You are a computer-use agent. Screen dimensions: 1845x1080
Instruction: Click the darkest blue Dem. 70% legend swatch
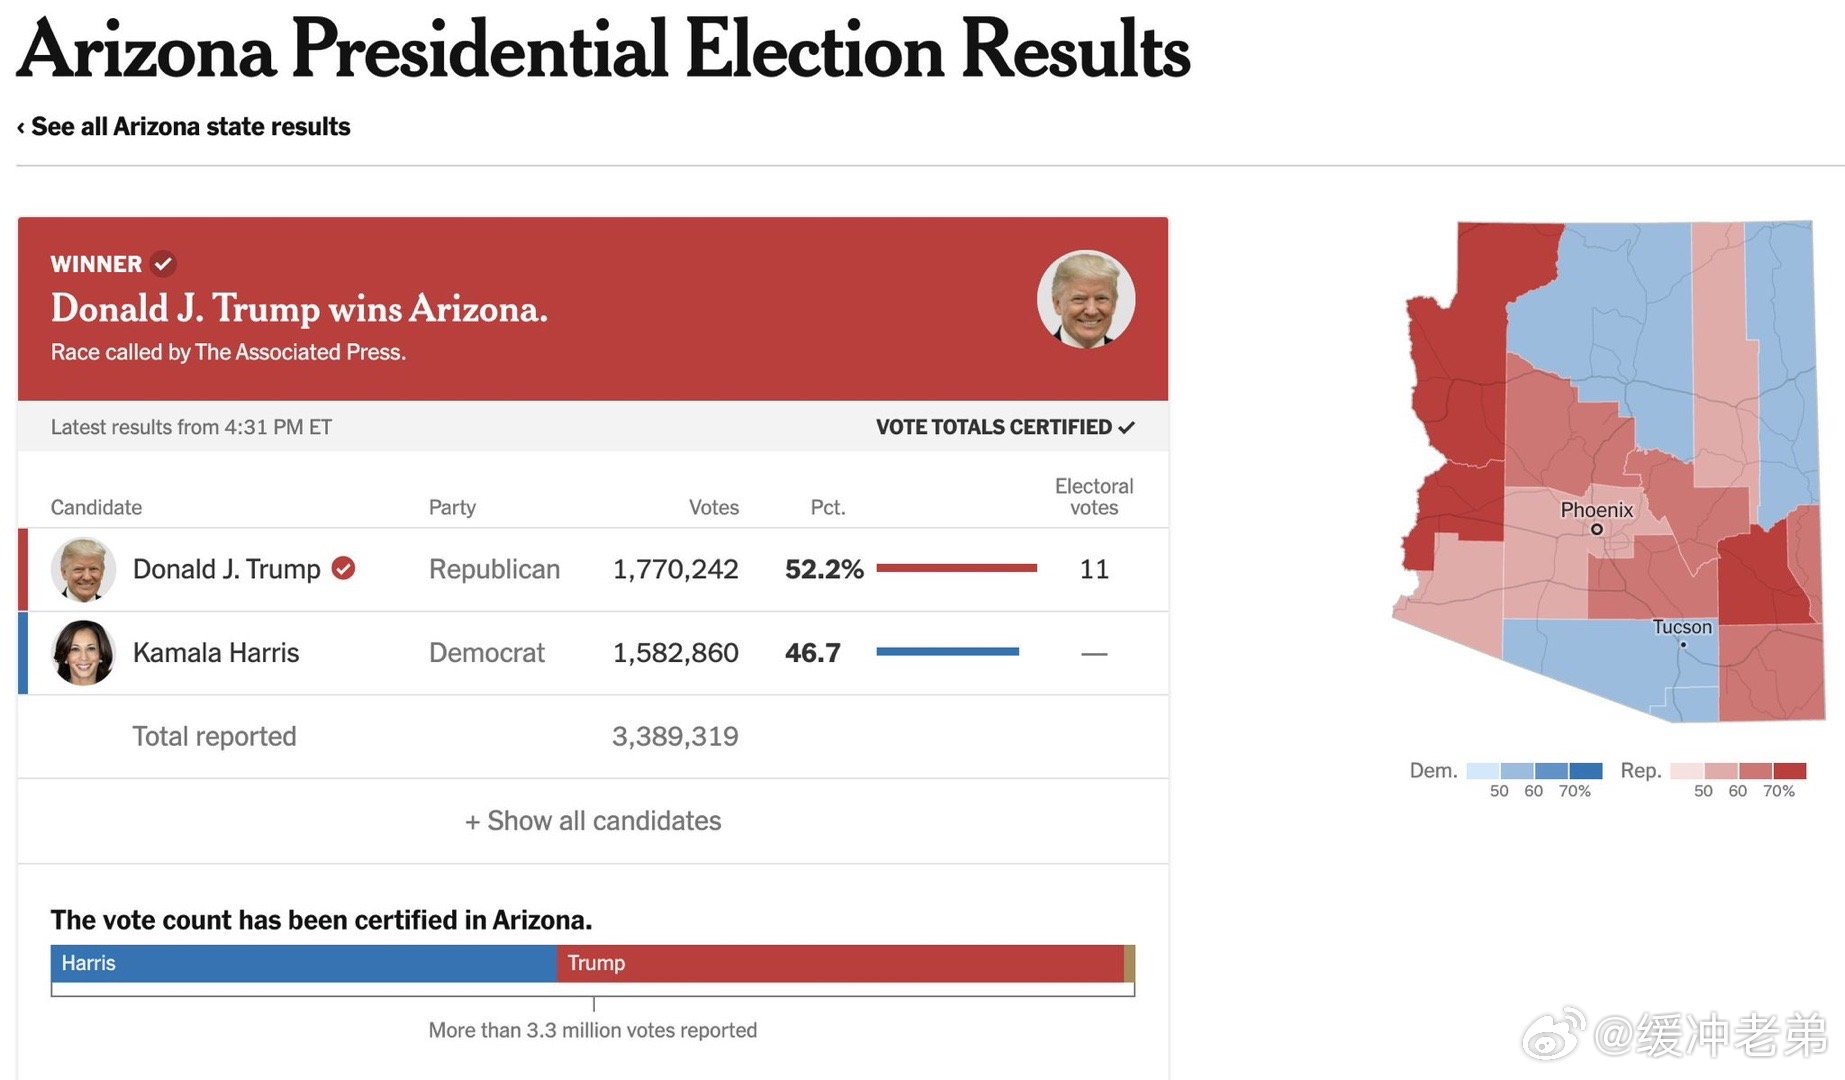point(1586,771)
